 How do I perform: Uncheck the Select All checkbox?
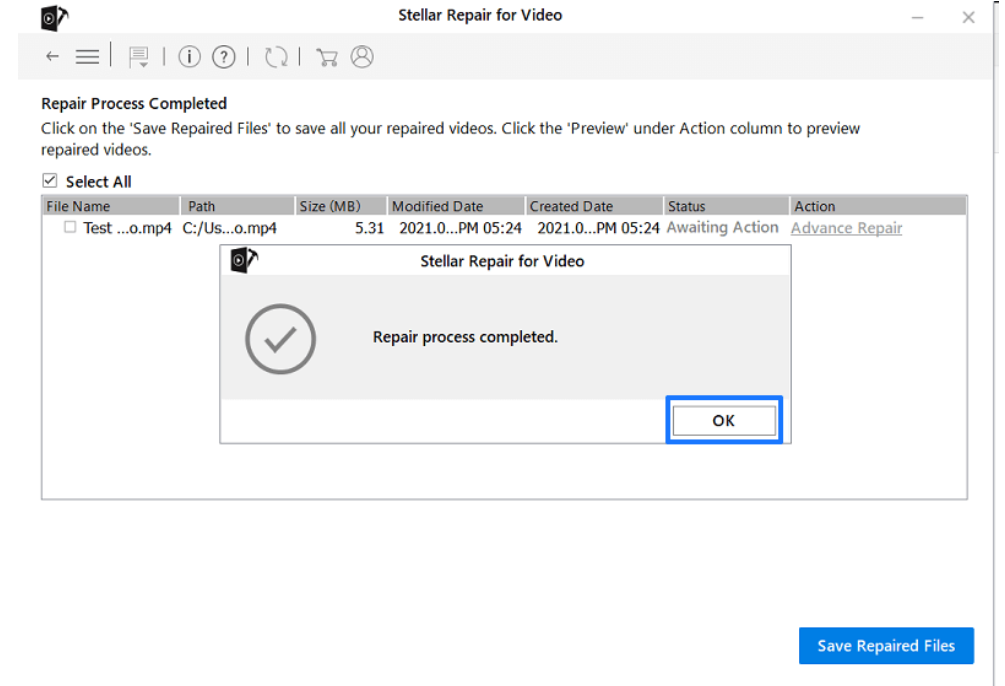(49, 181)
